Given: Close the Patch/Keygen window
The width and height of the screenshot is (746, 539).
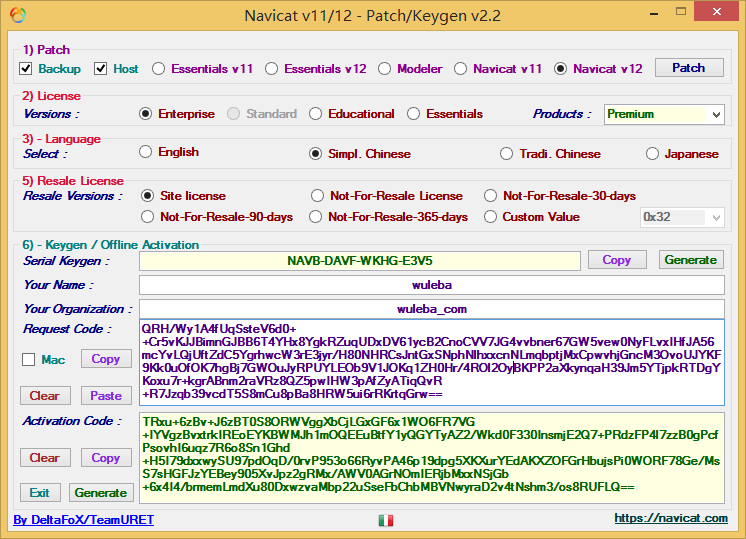Looking at the screenshot, I should tap(717, 11).
